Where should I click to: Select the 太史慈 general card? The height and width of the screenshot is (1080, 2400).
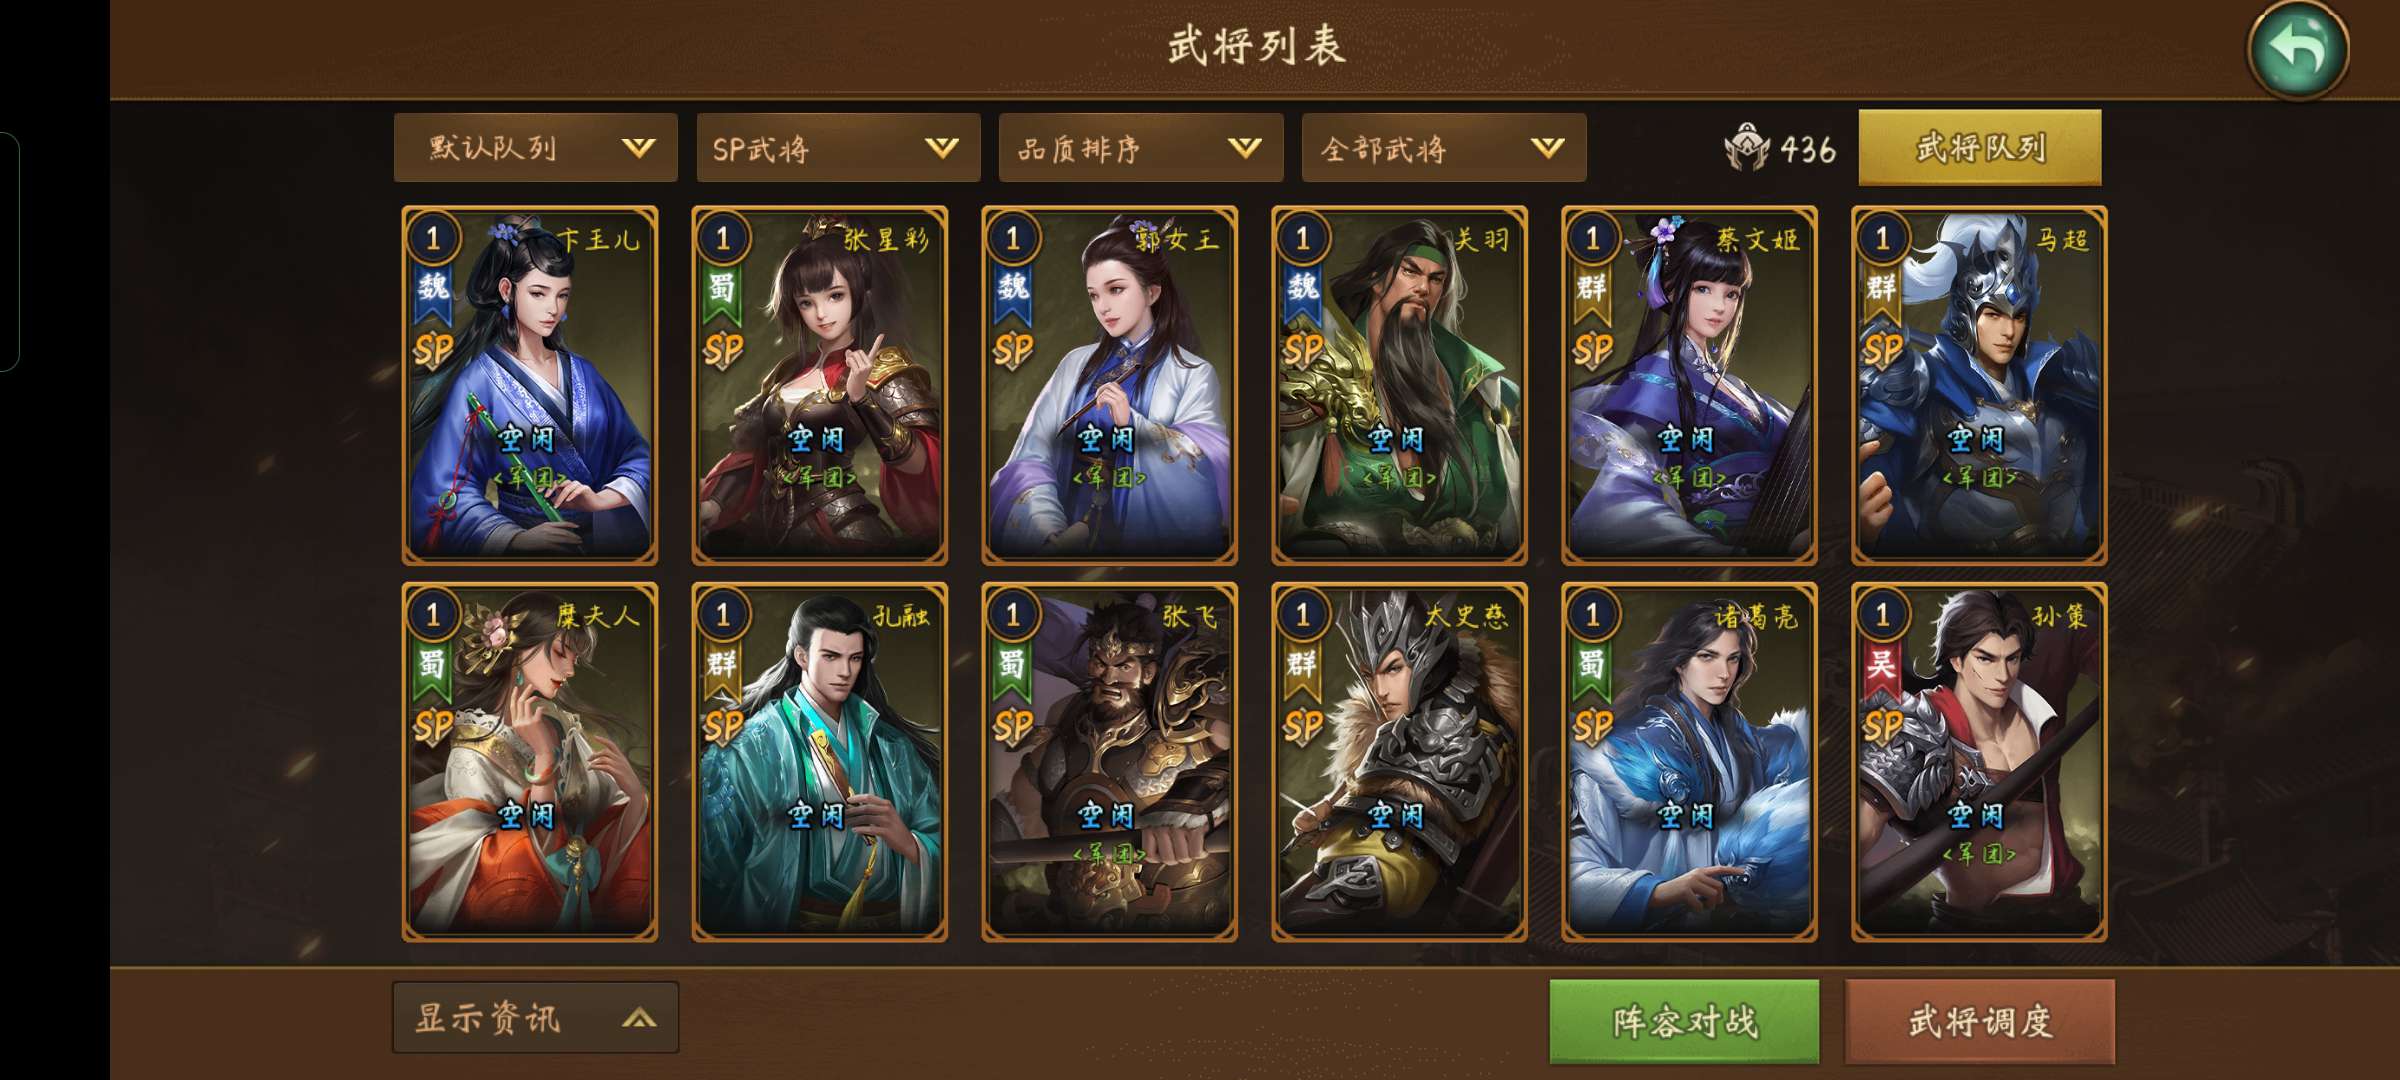(x=1399, y=762)
